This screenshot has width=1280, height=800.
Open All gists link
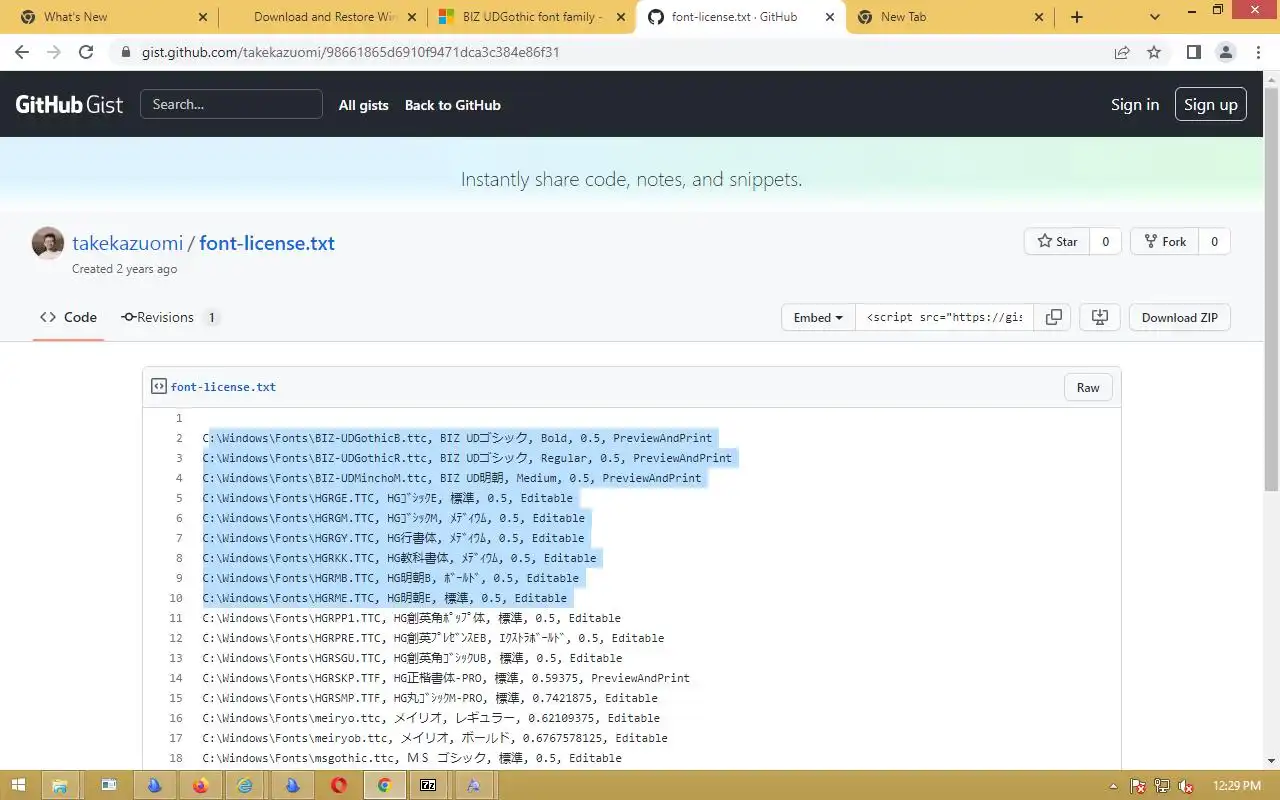tap(363, 105)
